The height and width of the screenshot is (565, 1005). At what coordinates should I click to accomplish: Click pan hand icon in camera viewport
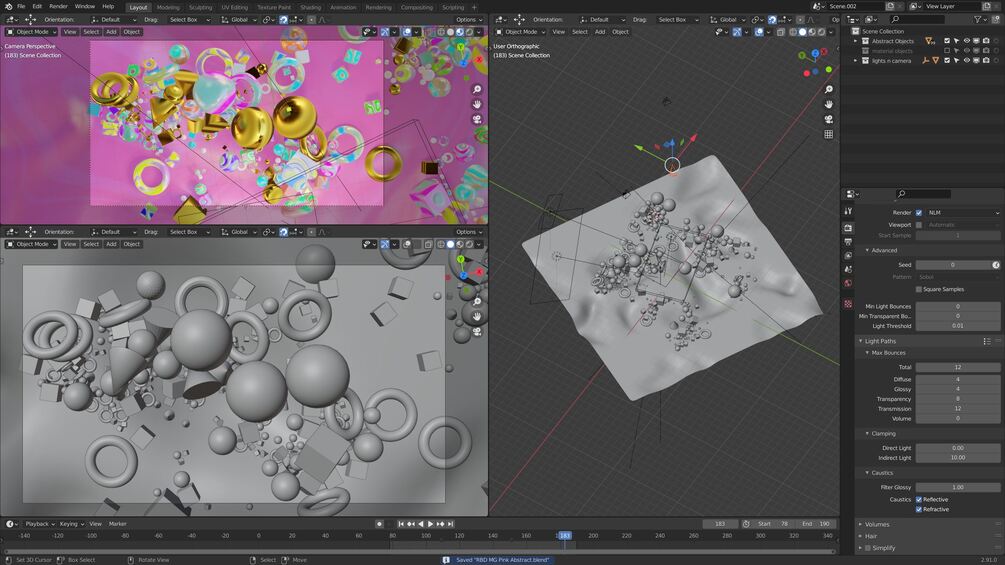coord(477,104)
